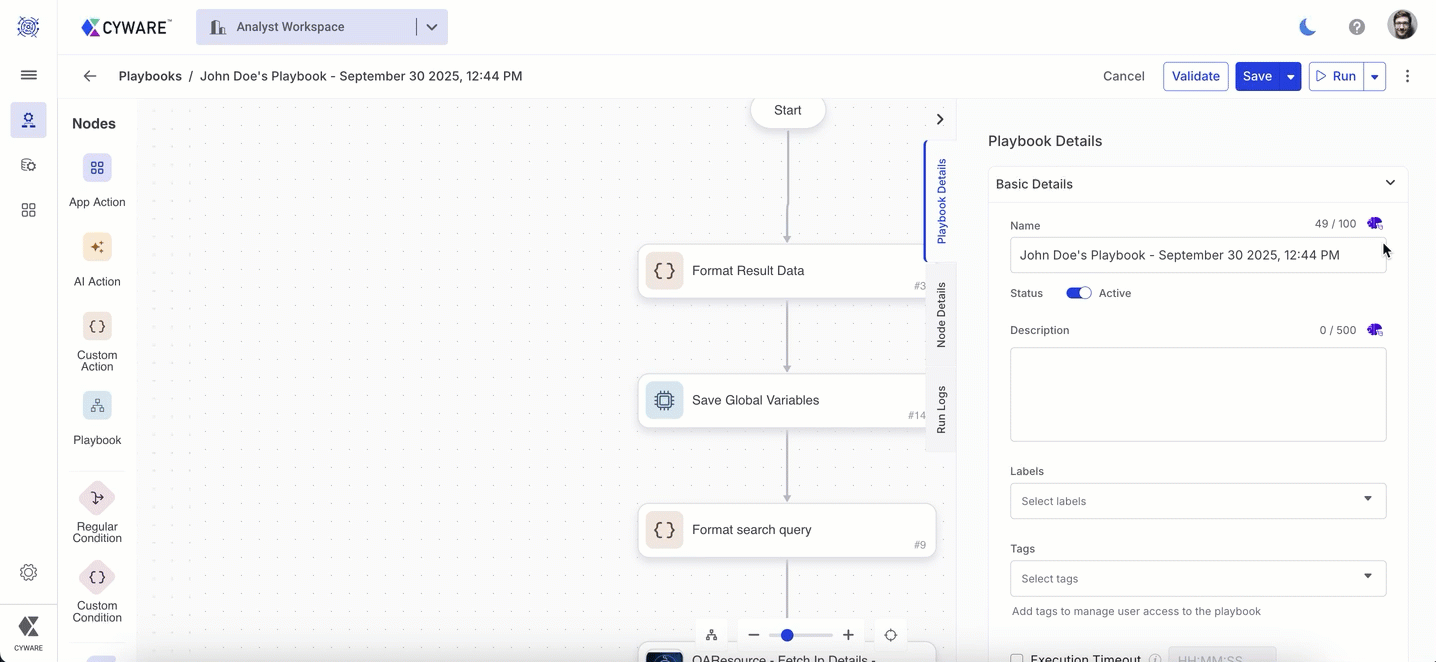Click the canvas zoom slider handle
Image resolution: width=1436 pixels, height=662 pixels.
(787, 635)
